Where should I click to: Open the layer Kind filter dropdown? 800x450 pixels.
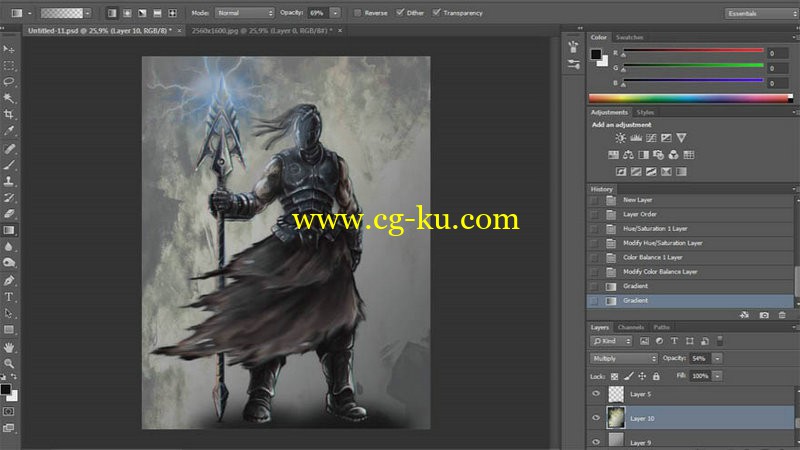[611, 341]
